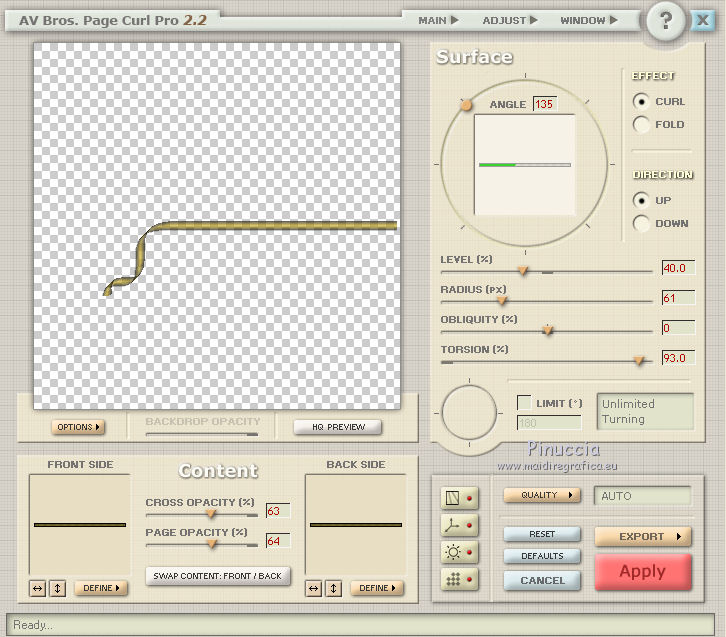Open the EXPORT dropdown button
This screenshot has width=726, height=637.
pos(643,537)
